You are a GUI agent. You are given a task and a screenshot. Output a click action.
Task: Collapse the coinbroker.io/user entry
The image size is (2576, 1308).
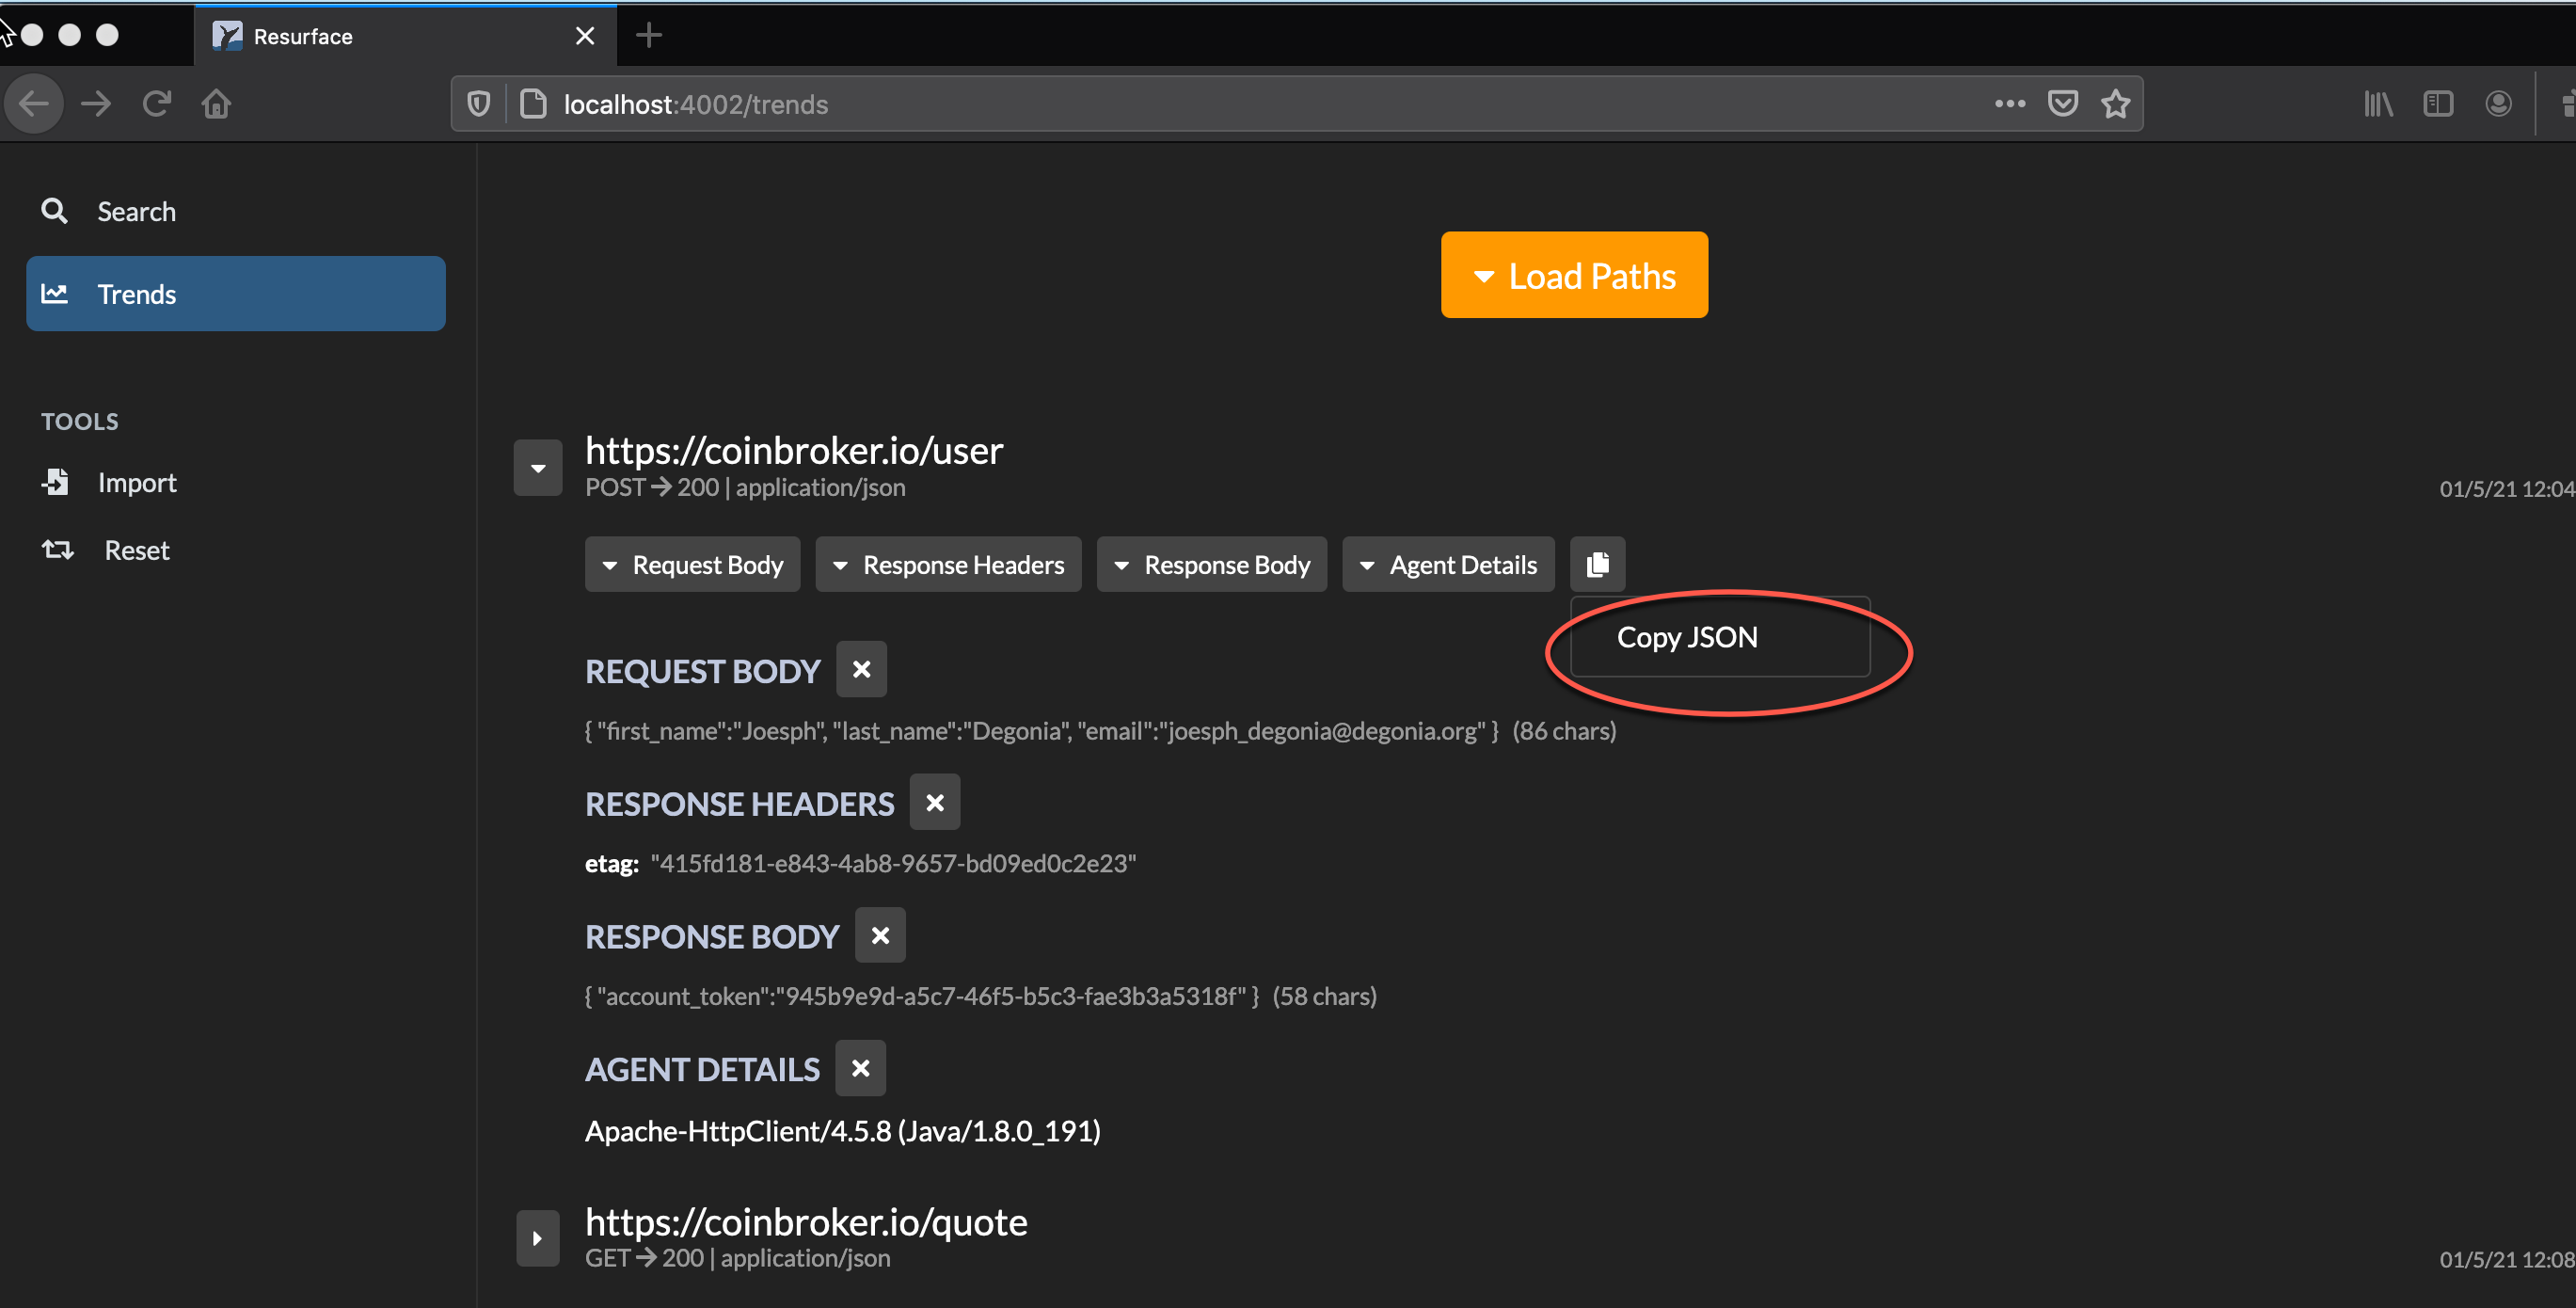coord(538,468)
